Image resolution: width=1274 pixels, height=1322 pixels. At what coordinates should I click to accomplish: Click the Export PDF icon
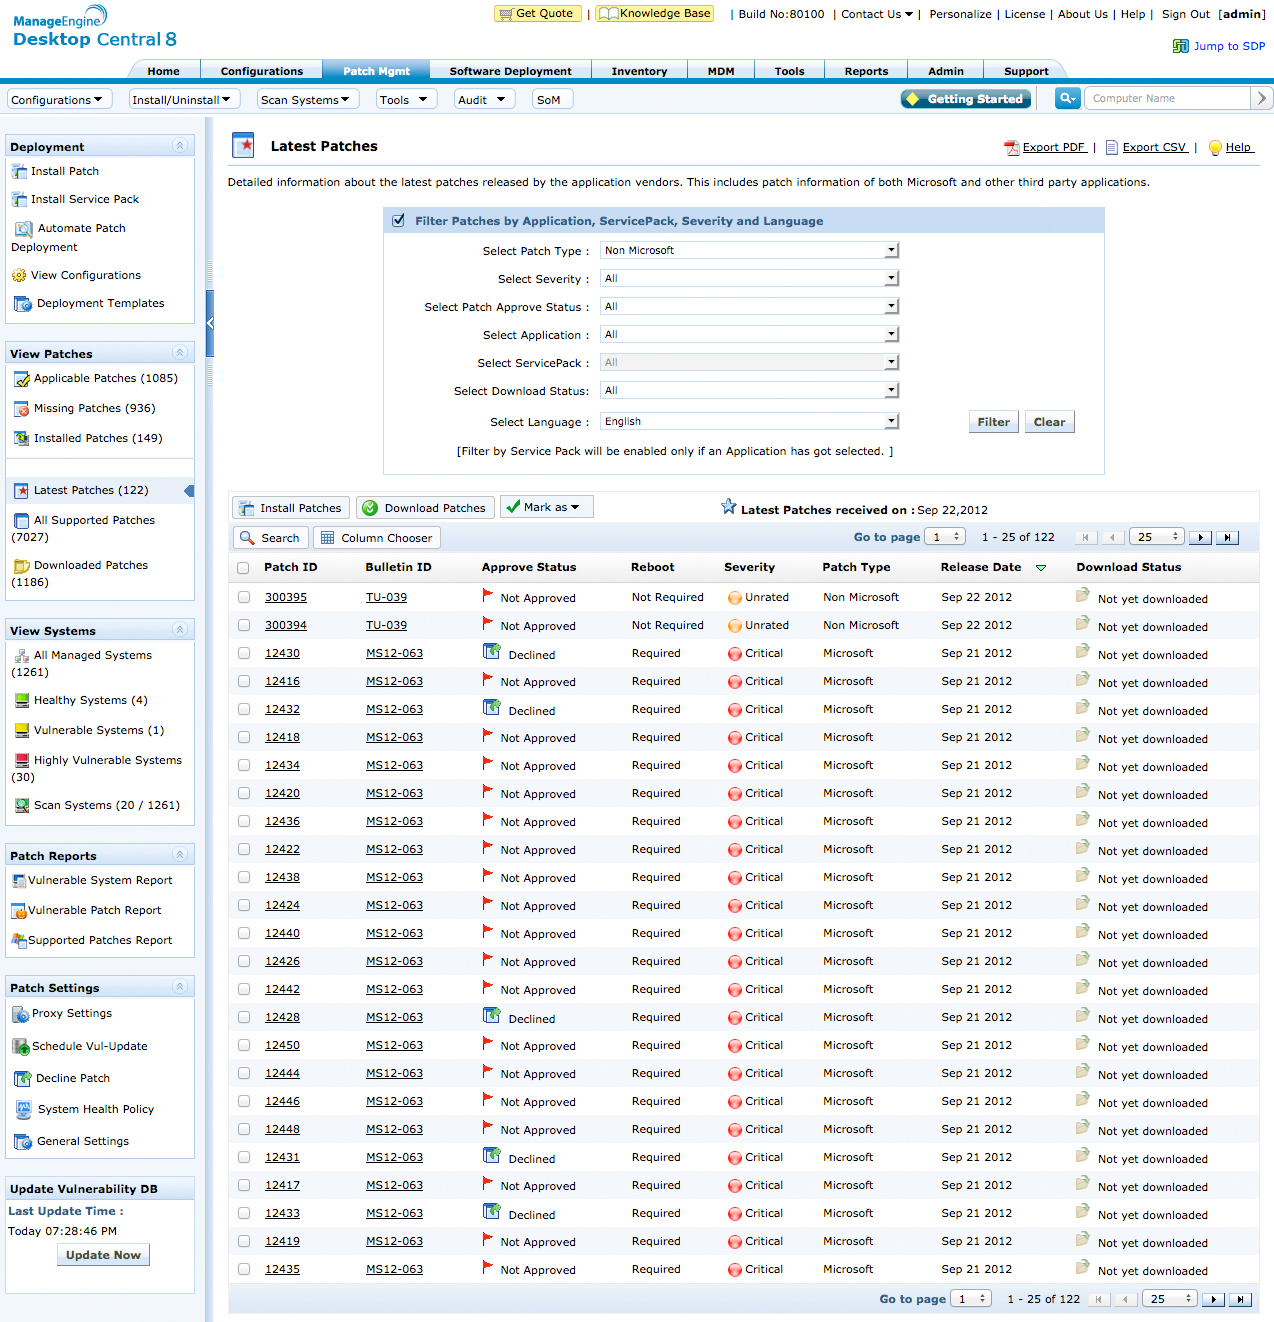(1011, 148)
